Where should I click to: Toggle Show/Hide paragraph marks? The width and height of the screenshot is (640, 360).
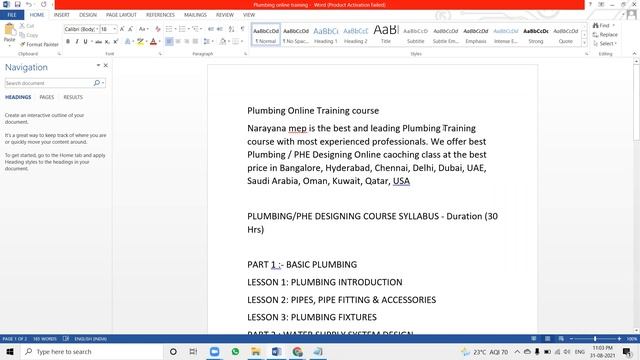(x=243, y=29)
